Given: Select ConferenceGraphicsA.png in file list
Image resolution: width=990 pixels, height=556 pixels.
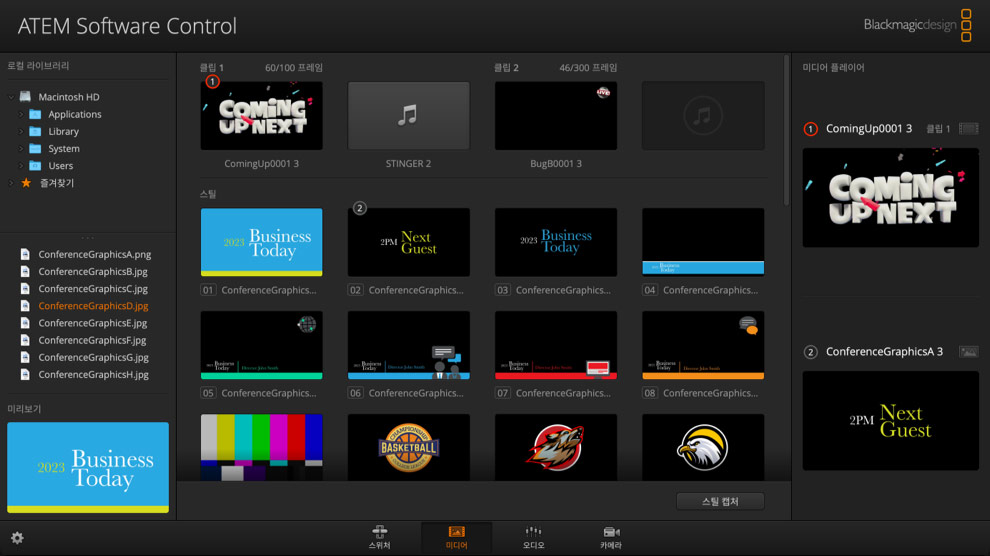Looking at the screenshot, I should click(94, 255).
